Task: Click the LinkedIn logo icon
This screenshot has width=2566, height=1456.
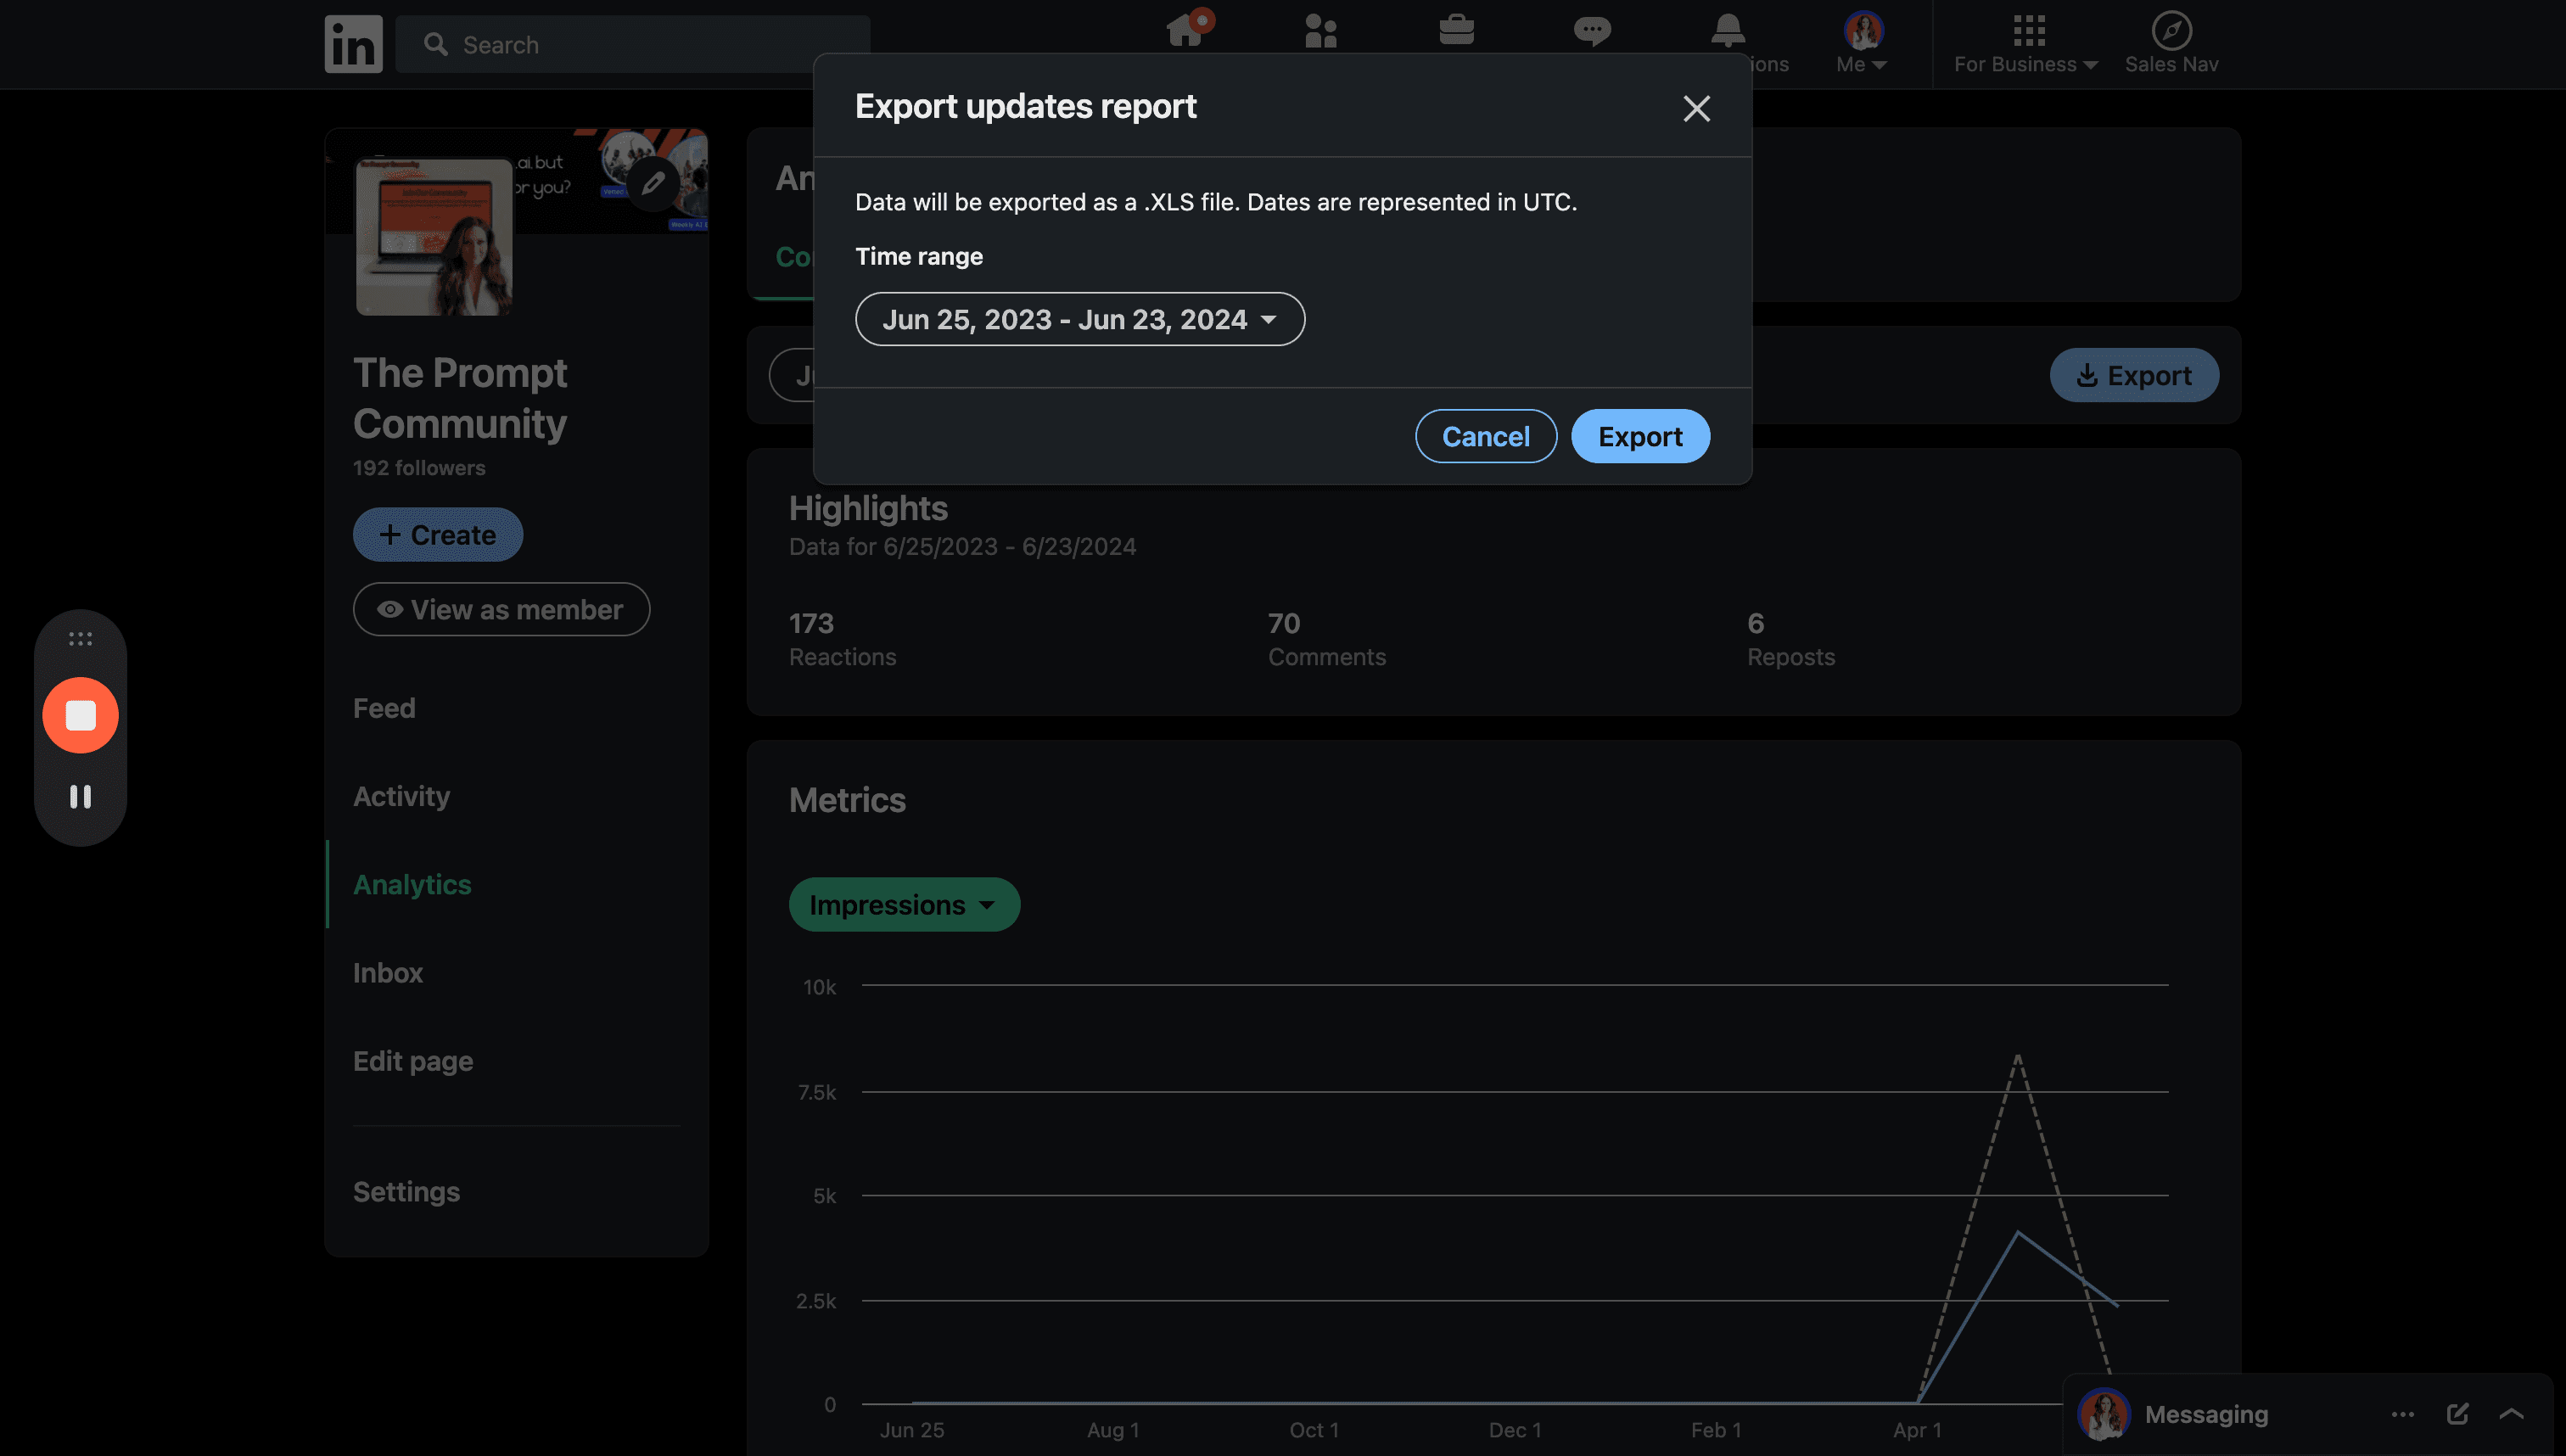Action: [353, 44]
